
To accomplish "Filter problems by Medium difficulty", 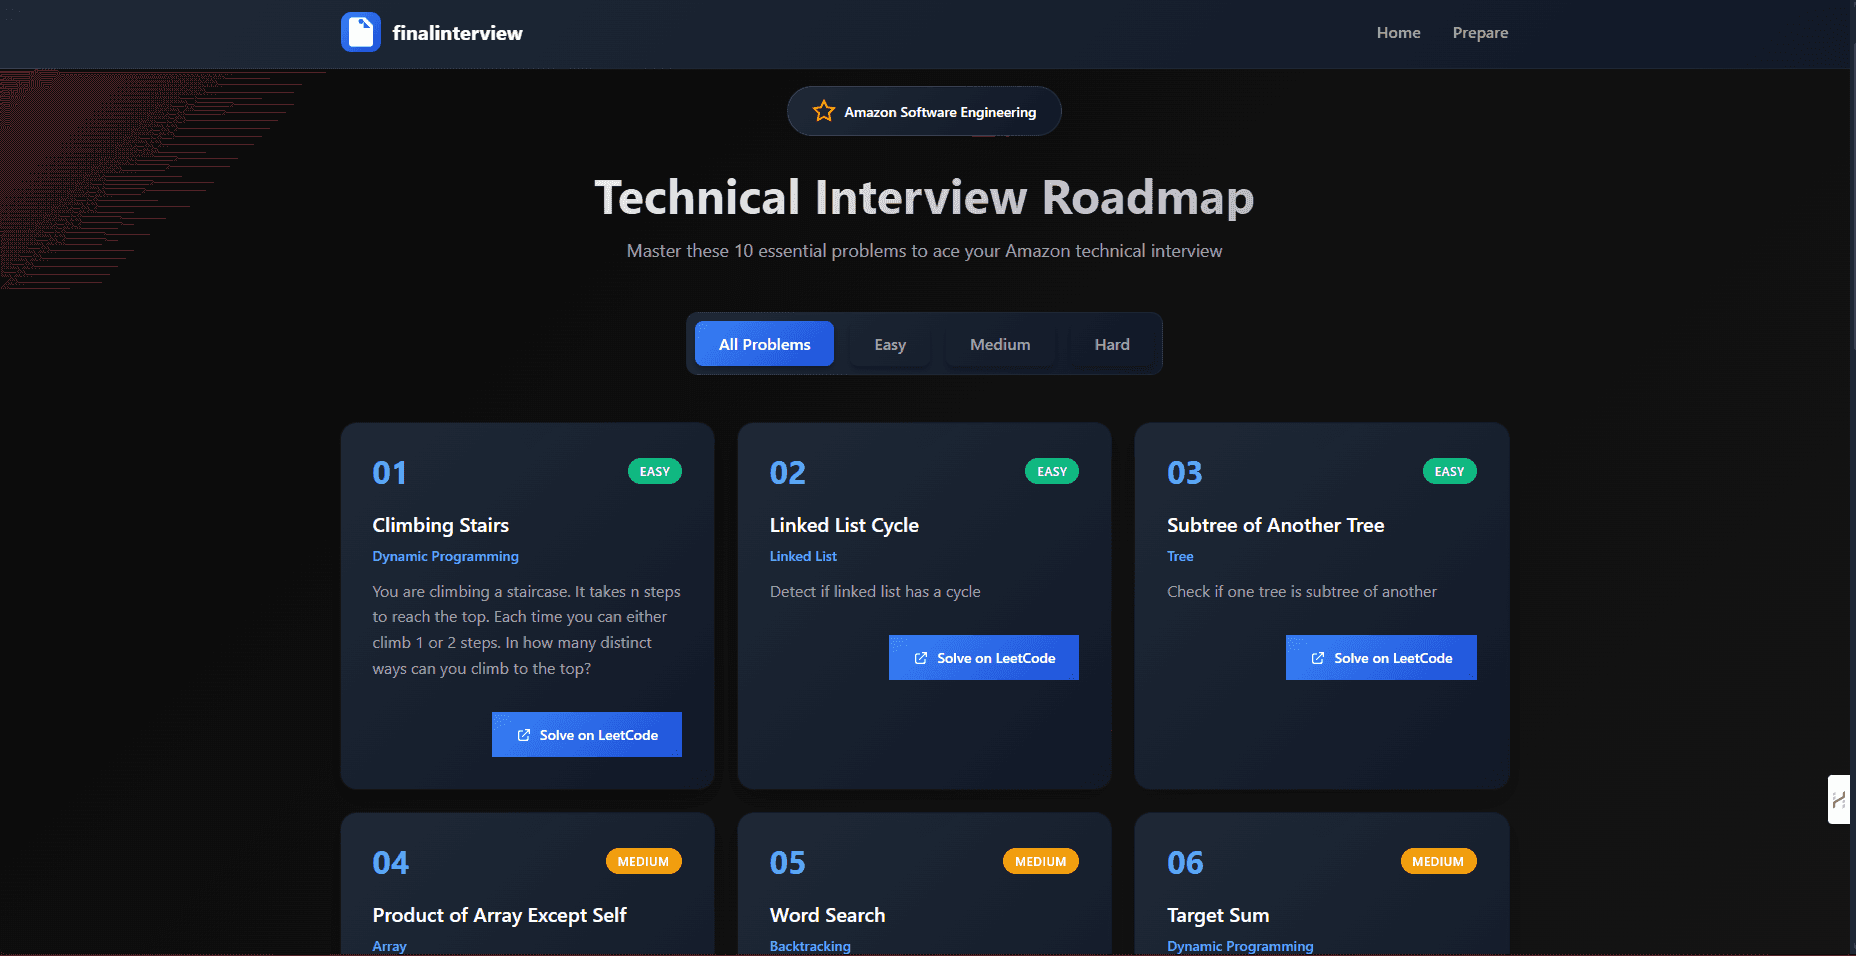I will coord(1000,344).
